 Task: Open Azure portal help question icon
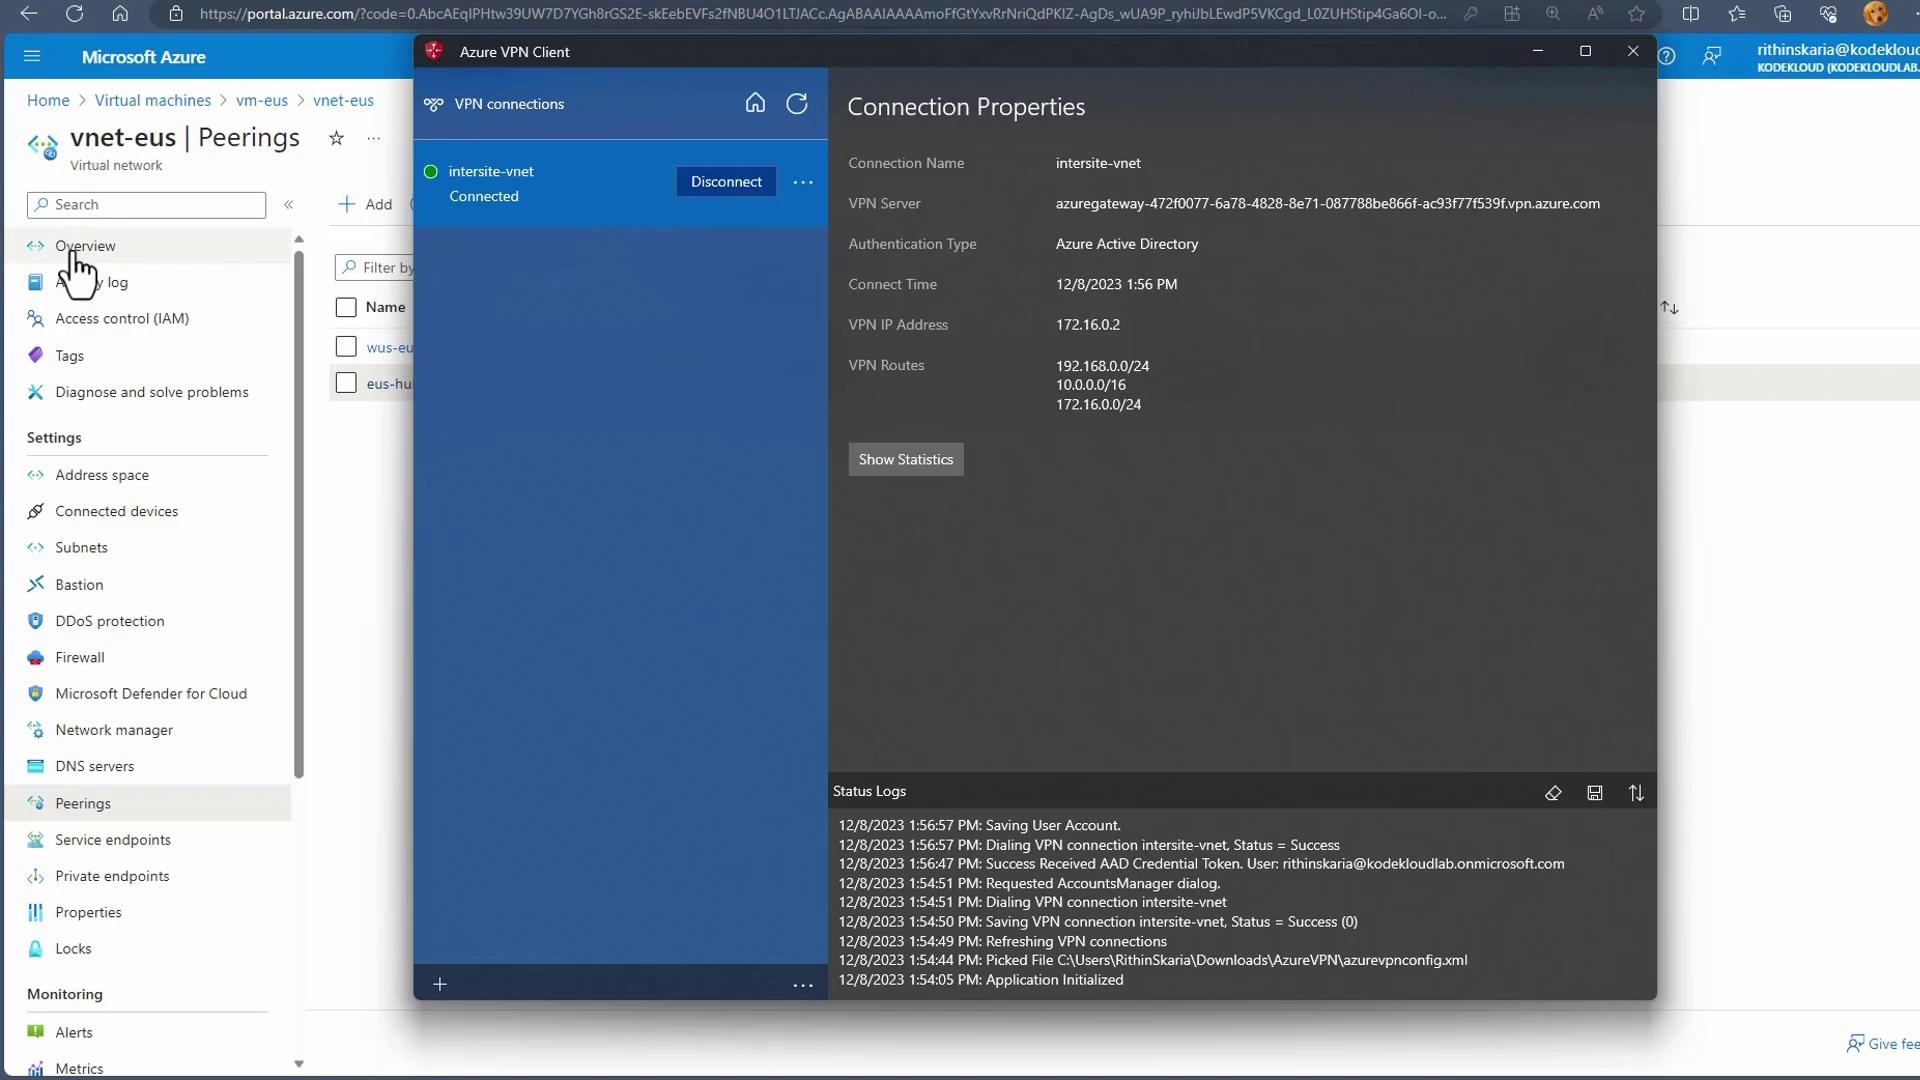1667,57
